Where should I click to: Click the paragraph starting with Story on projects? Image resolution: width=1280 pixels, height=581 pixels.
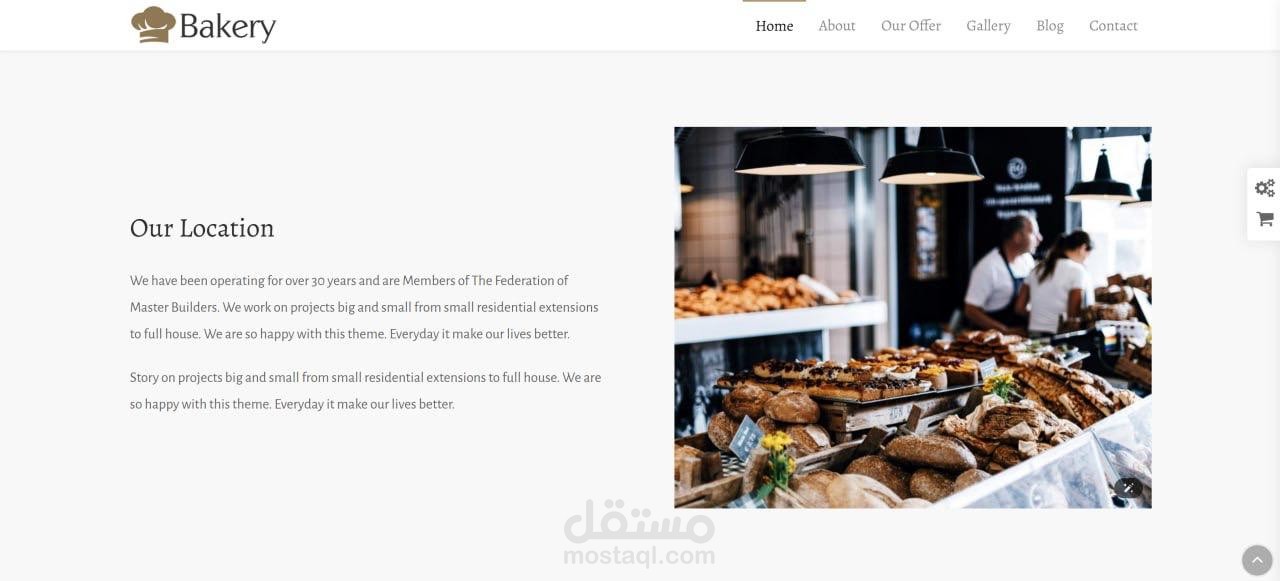click(366, 391)
